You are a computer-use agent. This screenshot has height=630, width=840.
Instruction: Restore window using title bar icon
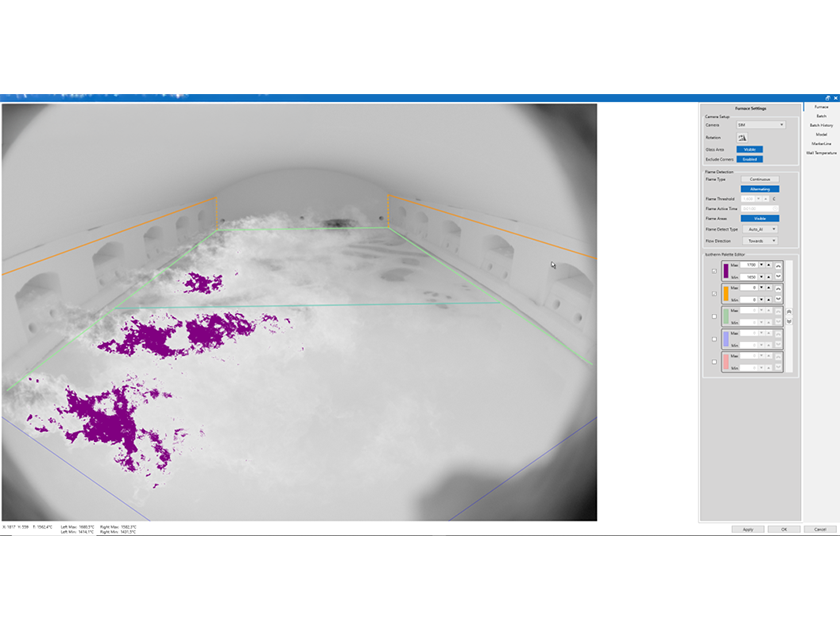[x=828, y=98]
